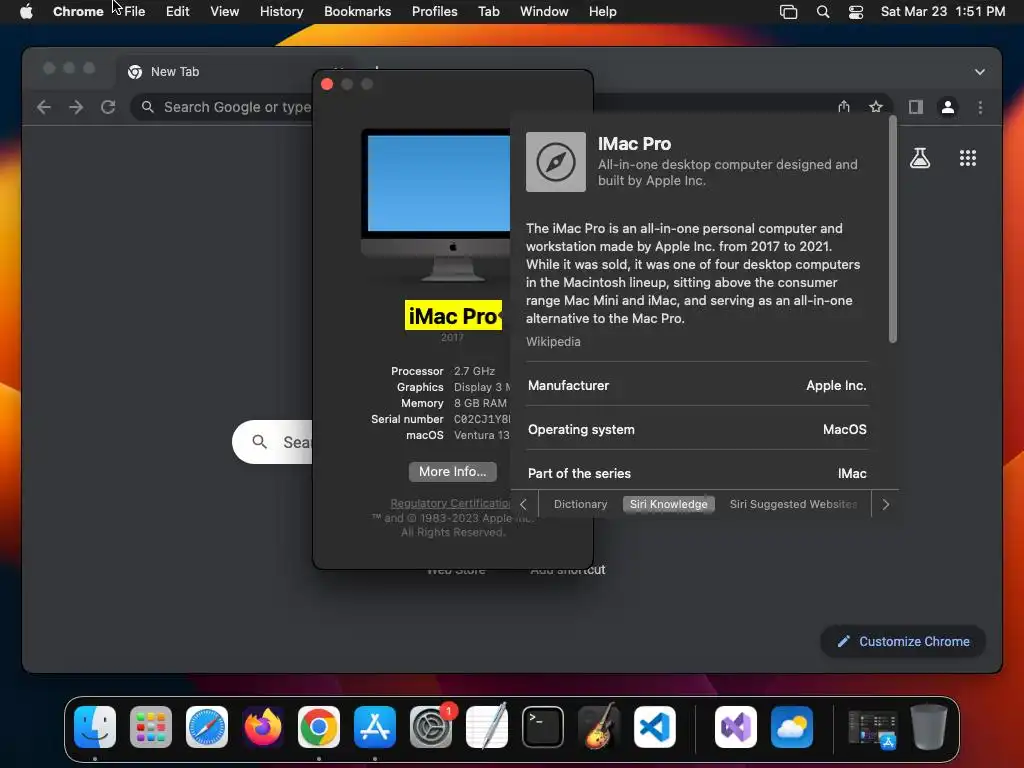Click the highlighted iMac Pro title

[453, 316]
